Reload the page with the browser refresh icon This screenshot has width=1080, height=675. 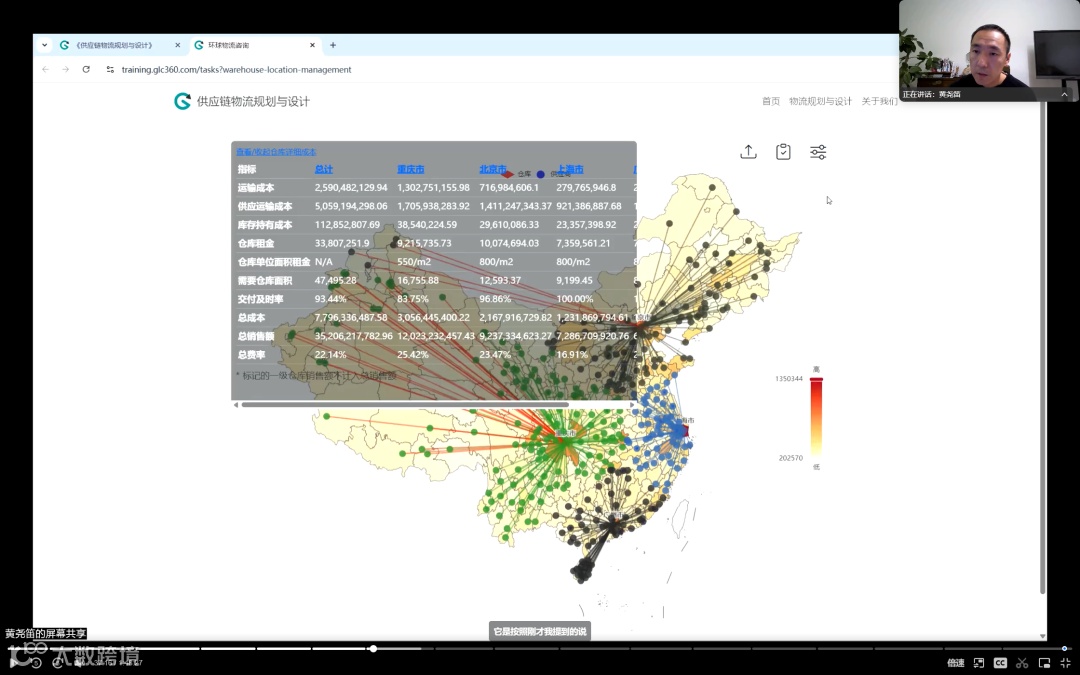point(86,70)
